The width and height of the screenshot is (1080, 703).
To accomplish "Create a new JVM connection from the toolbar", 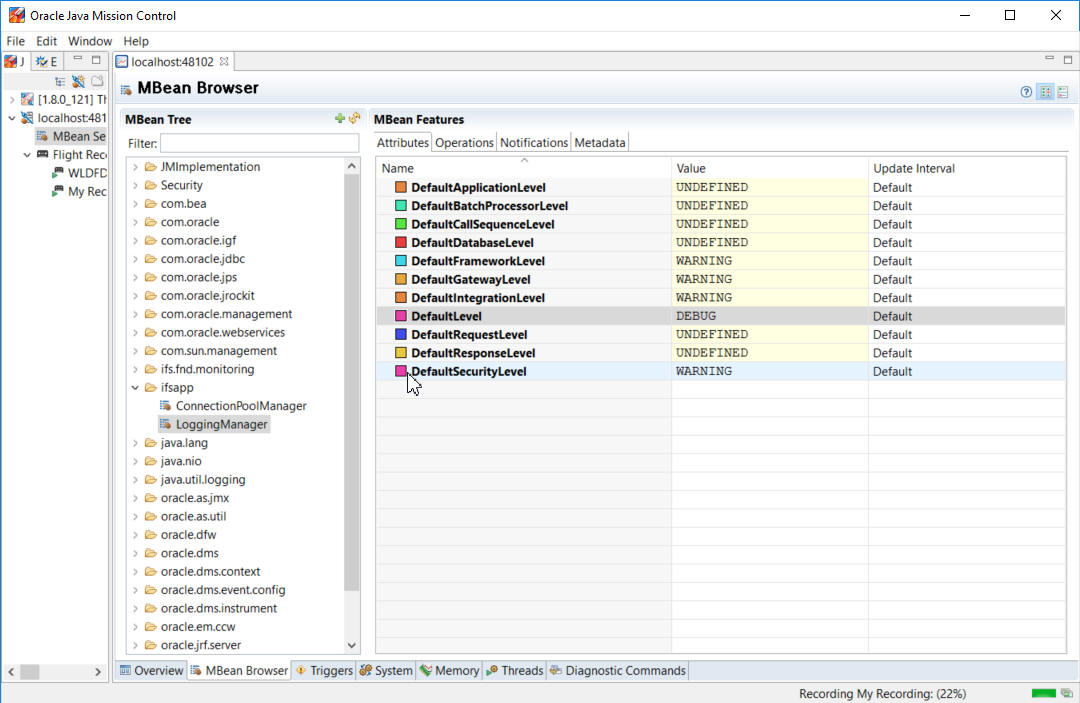I will click(79, 81).
